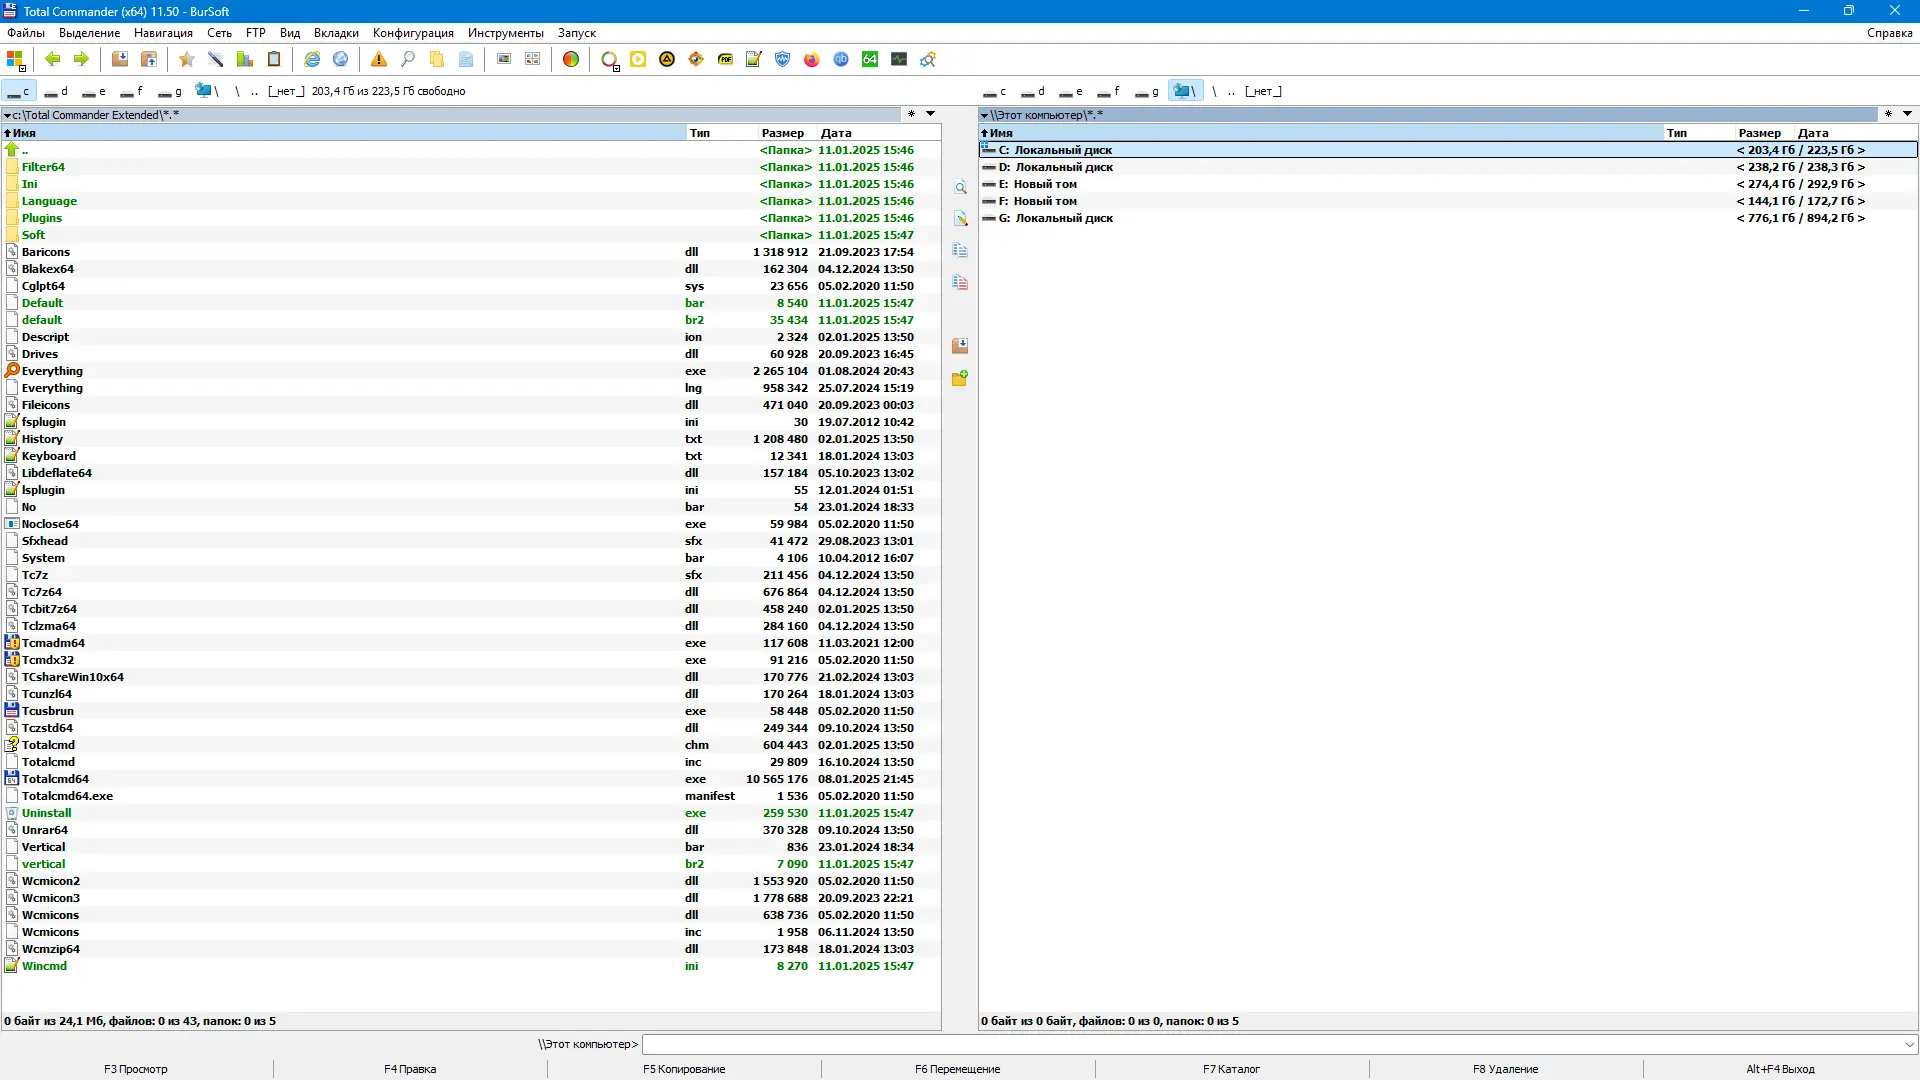Open the magnifier search tool in toolbar
Viewport: 1920px width, 1080px height.
(x=408, y=60)
